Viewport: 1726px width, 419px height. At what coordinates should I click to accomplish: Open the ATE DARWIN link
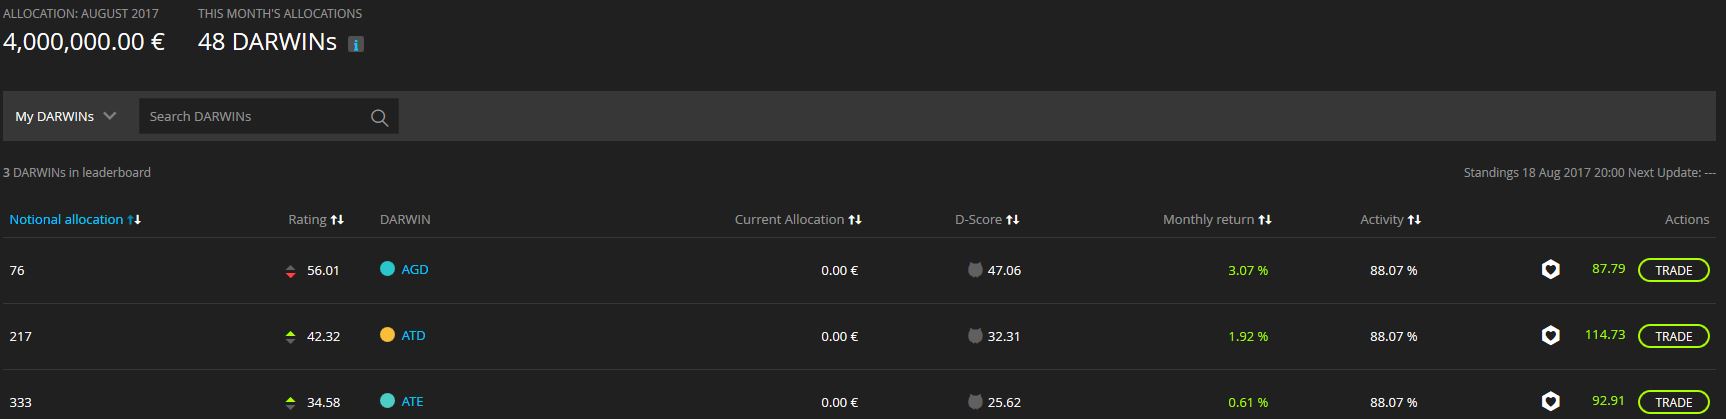click(412, 402)
